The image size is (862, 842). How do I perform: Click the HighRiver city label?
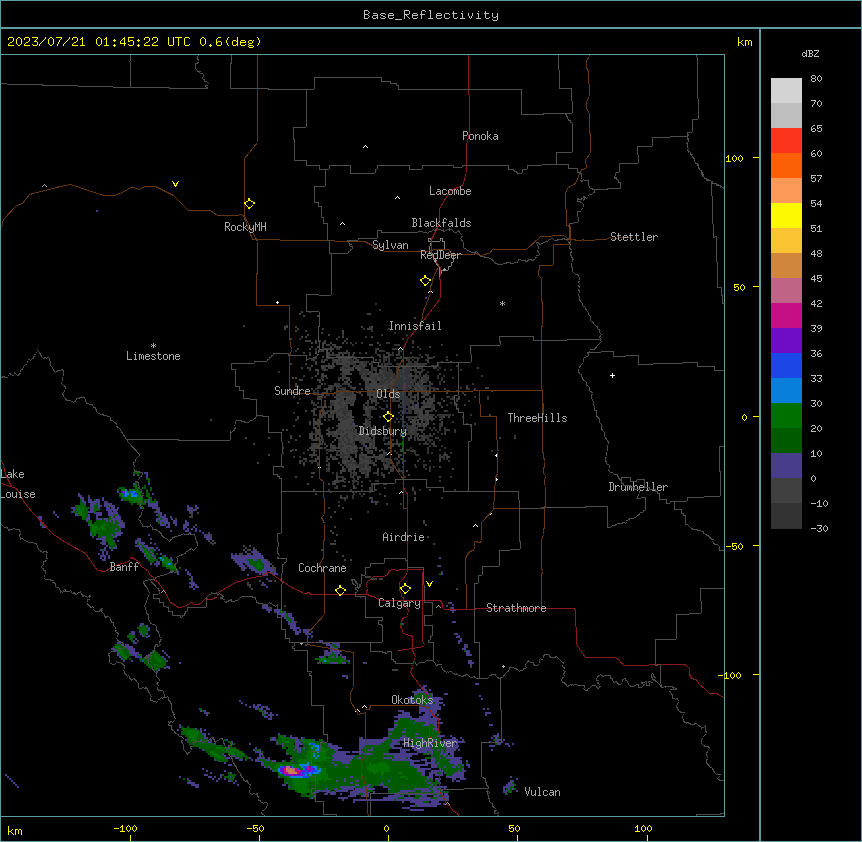point(430,743)
